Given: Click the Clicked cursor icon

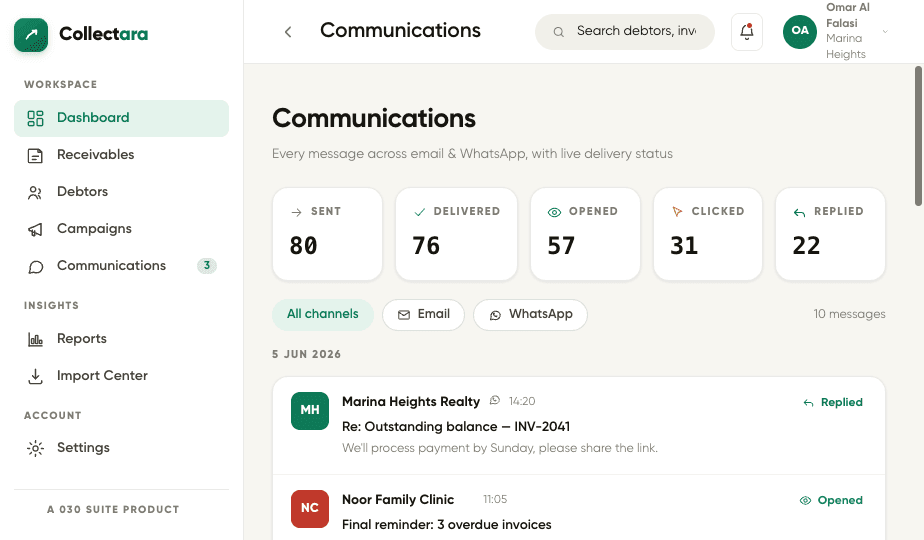Looking at the screenshot, I should [677, 212].
